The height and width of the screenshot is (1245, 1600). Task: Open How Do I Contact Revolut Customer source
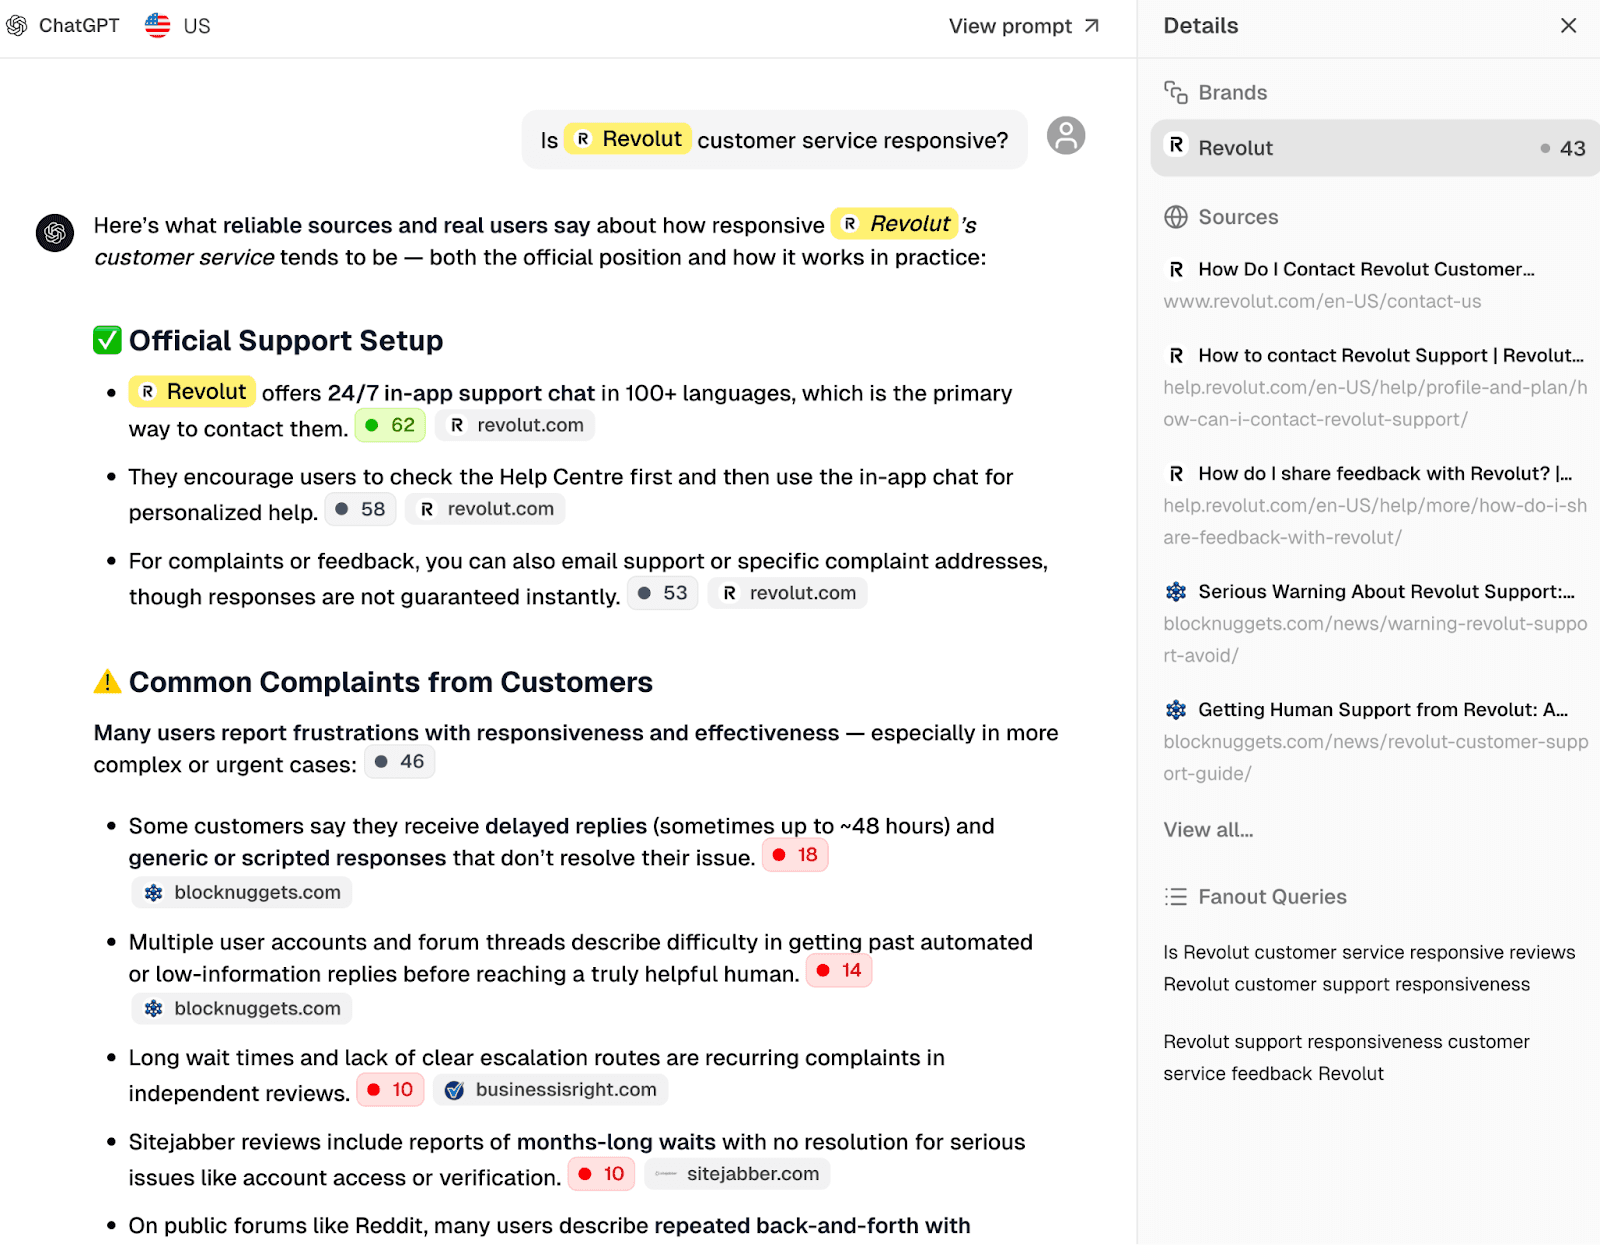pyautogui.click(x=1366, y=269)
